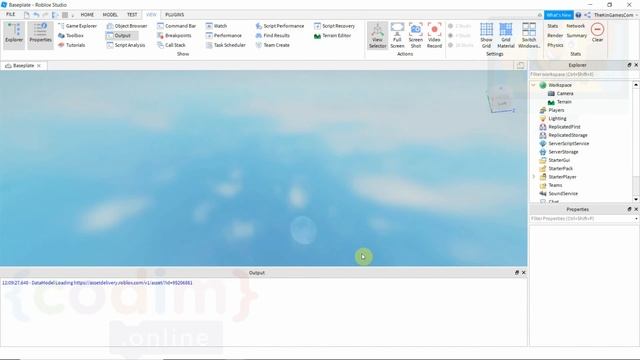
Task: Open the Task Scheduler window
Action: tap(226, 45)
